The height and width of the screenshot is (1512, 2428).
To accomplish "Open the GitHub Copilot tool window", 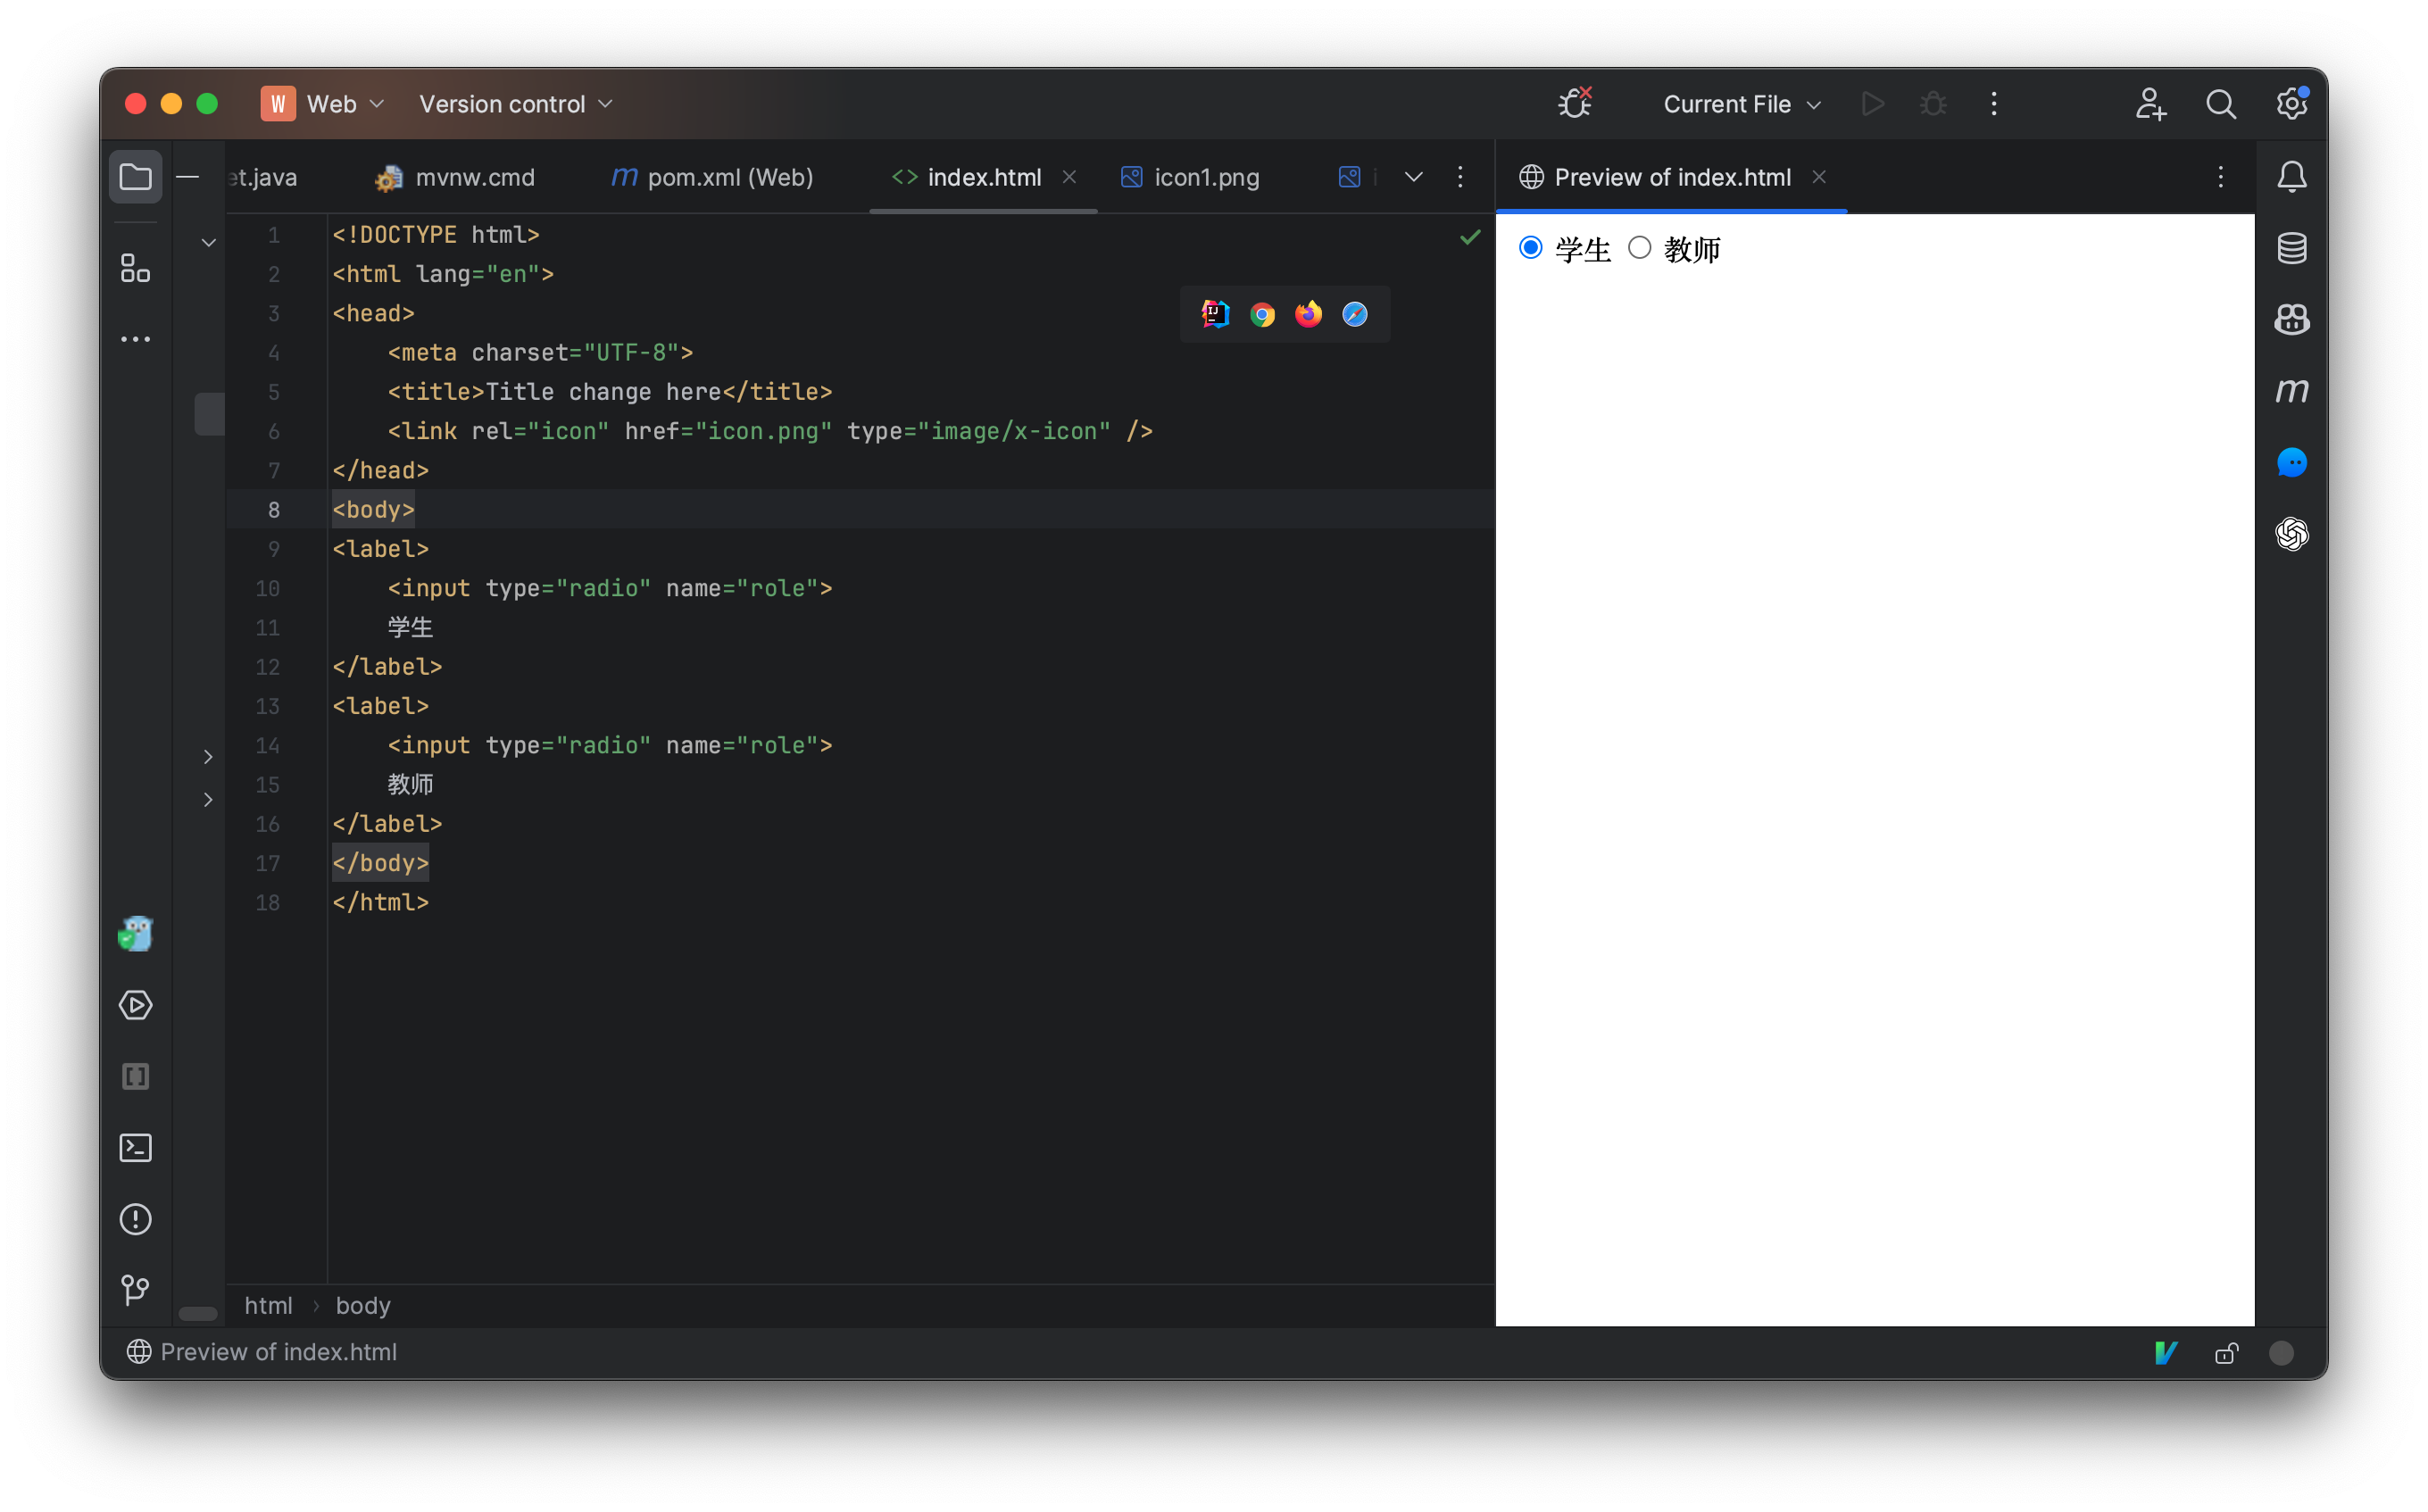I will [2291, 320].
